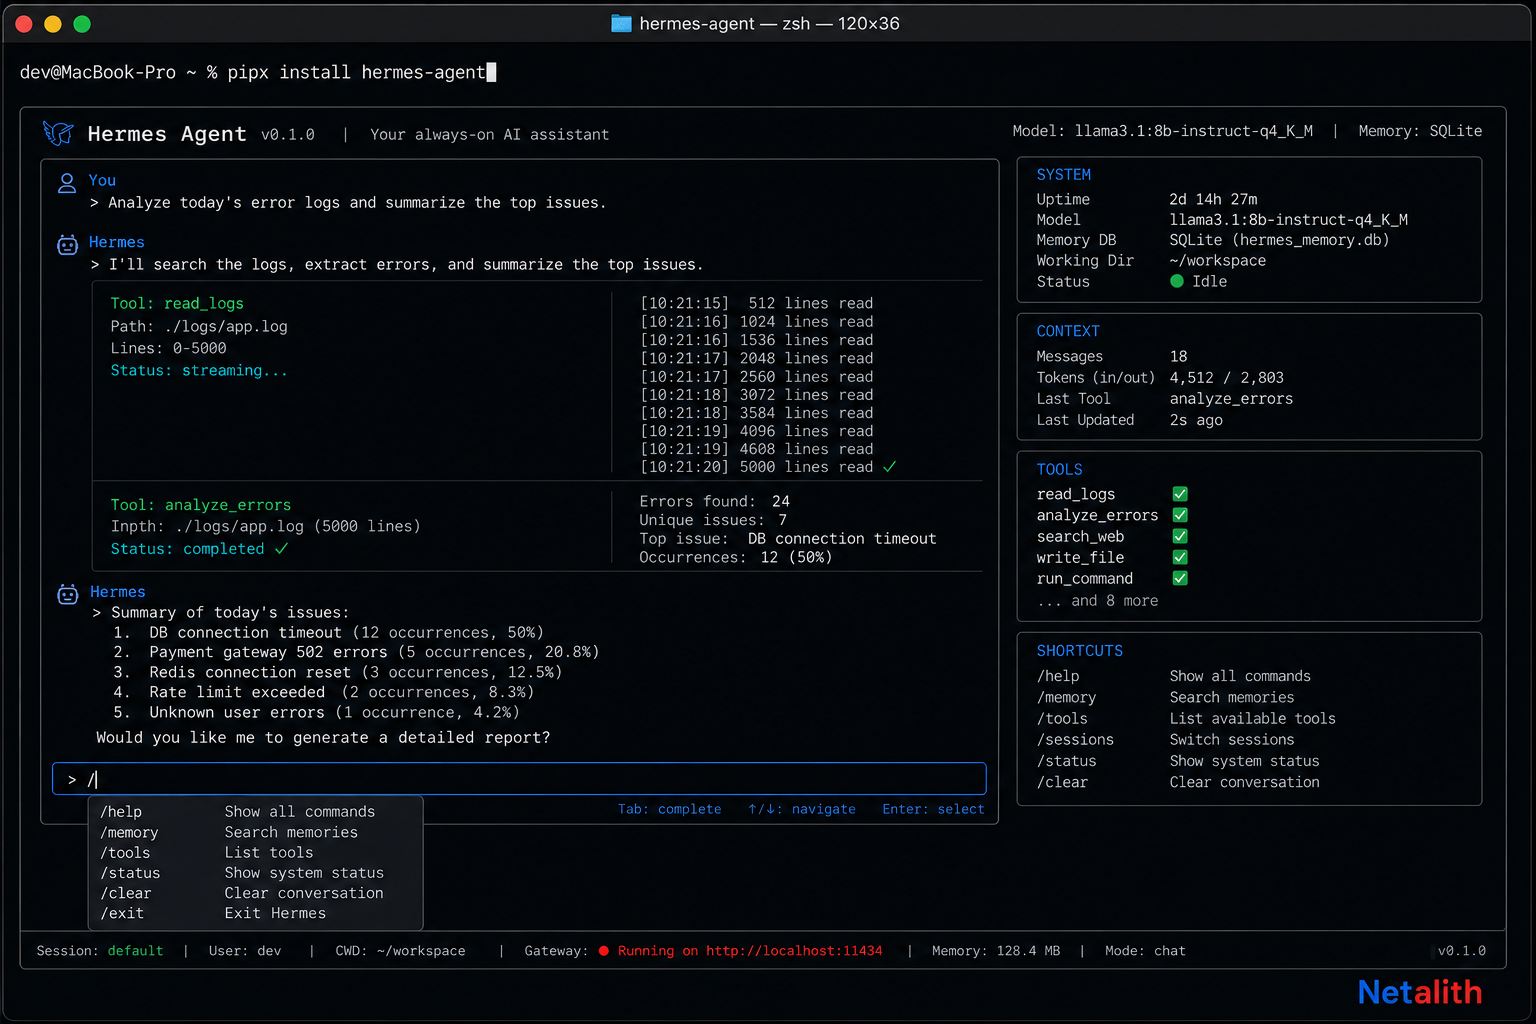Click the 'Status: streaming...' line
This screenshot has width=1536, height=1024.
(199, 370)
